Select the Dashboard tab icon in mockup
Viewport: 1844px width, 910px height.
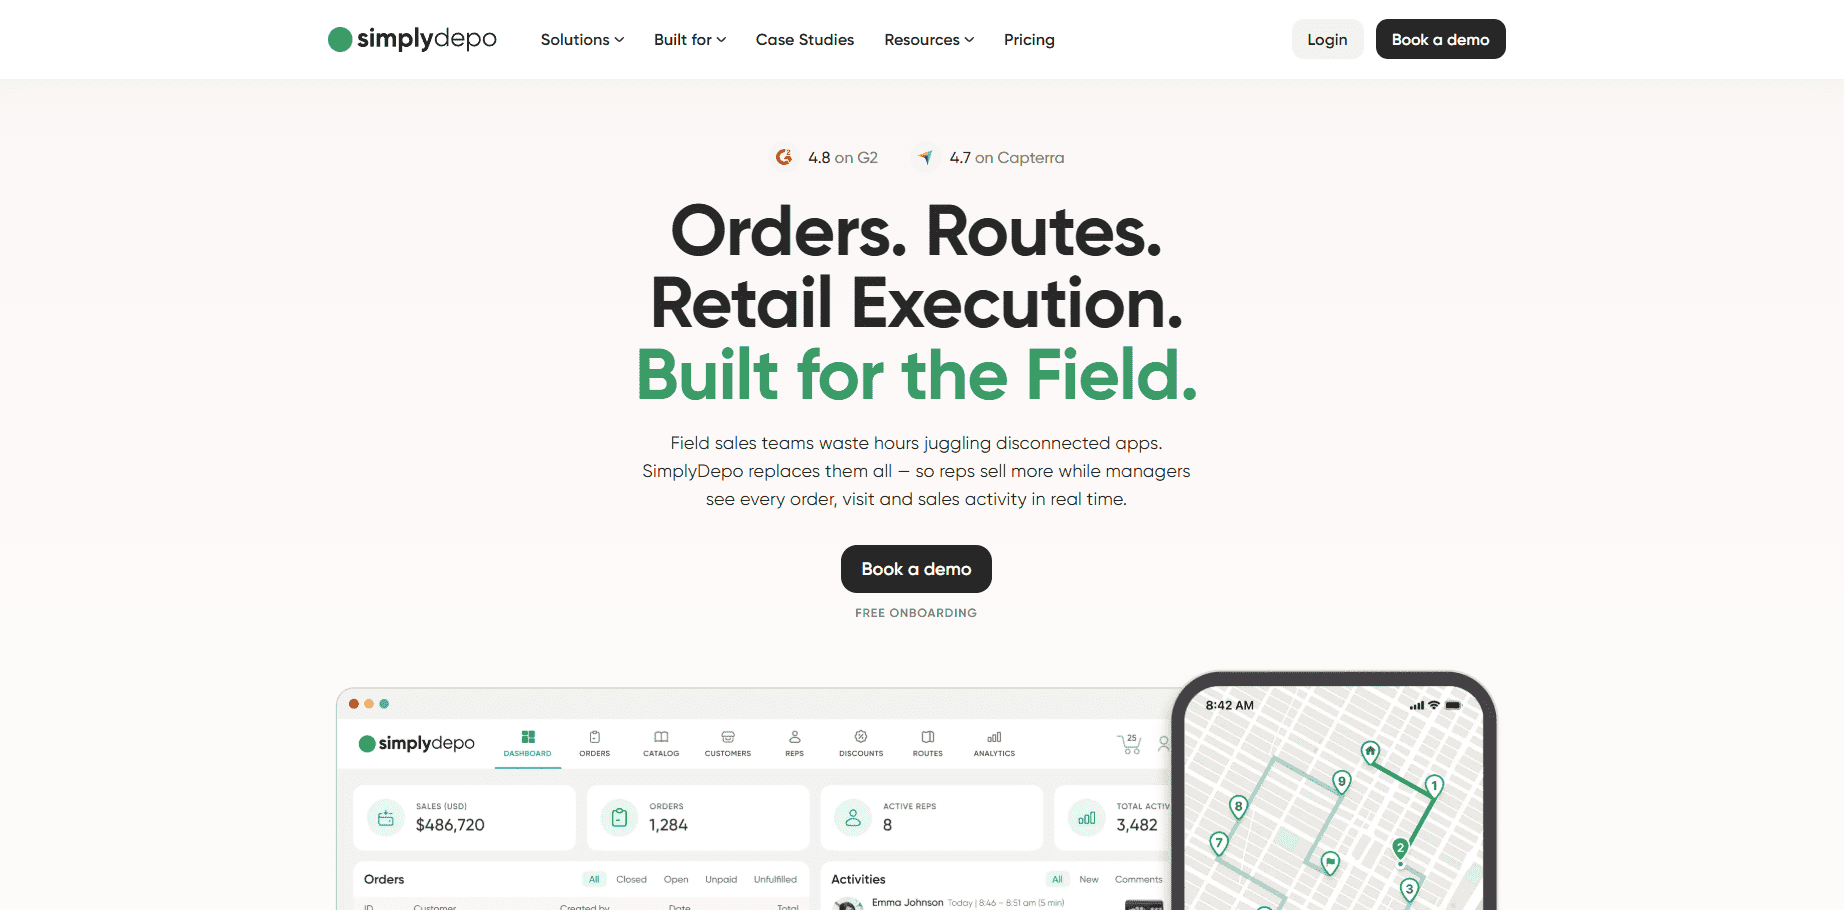(528, 737)
